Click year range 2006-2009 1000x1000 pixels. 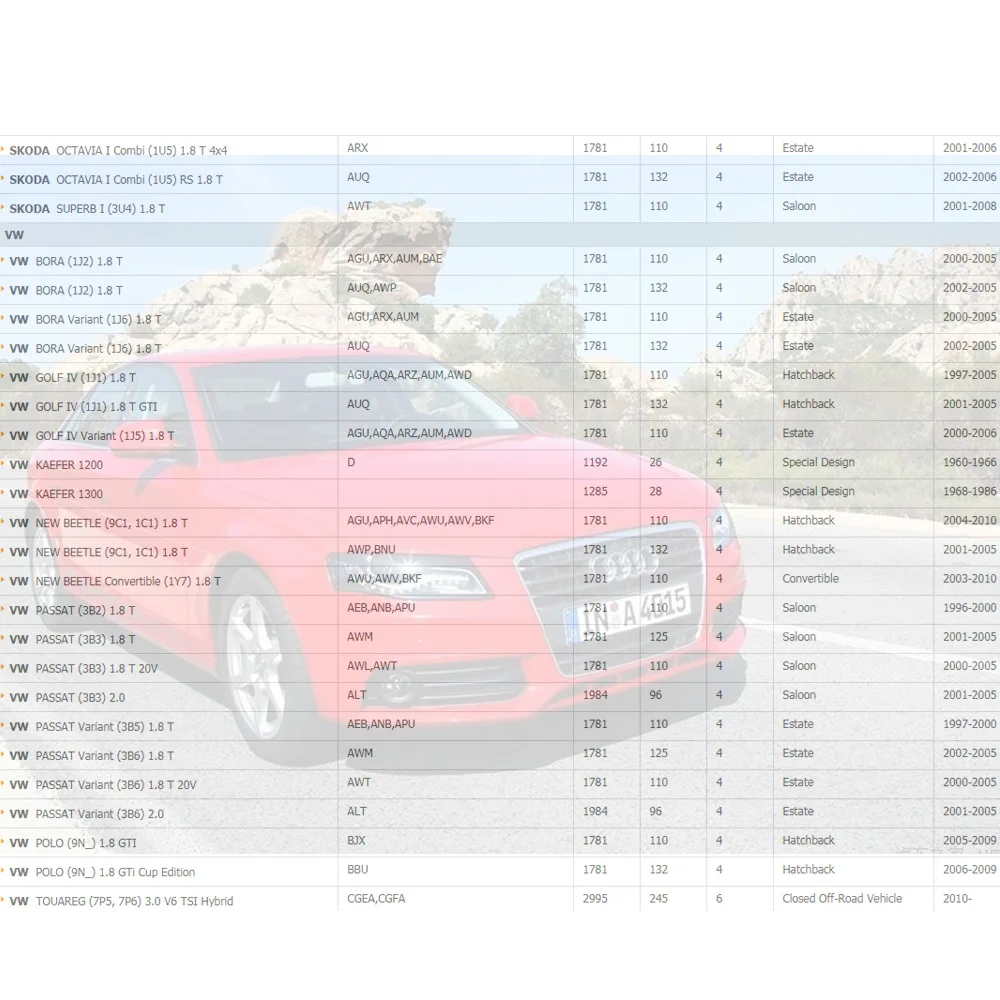(969, 870)
